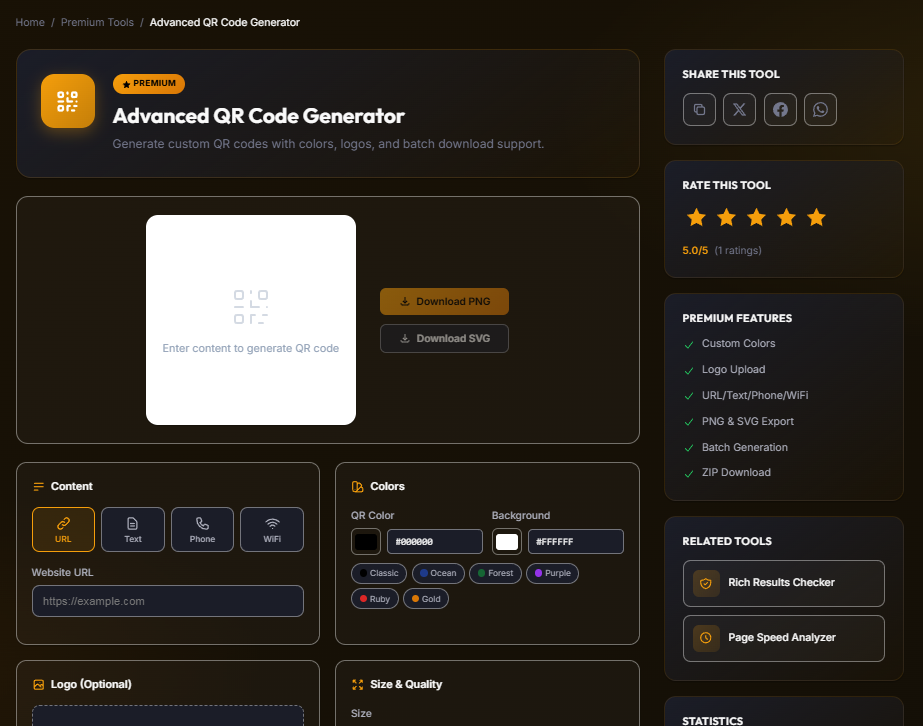This screenshot has width=923, height=726.
Task: Click the Colors panel header icon
Action: (358, 485)
